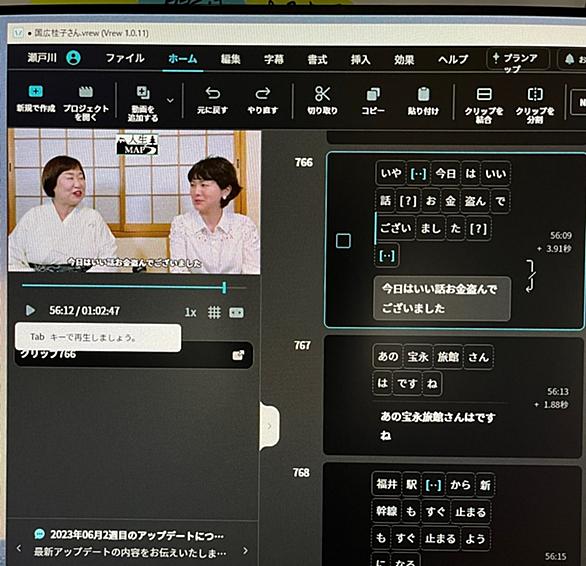Open the 字幕 menu tab
Screen dimensions: 586x566
(274, 59)
